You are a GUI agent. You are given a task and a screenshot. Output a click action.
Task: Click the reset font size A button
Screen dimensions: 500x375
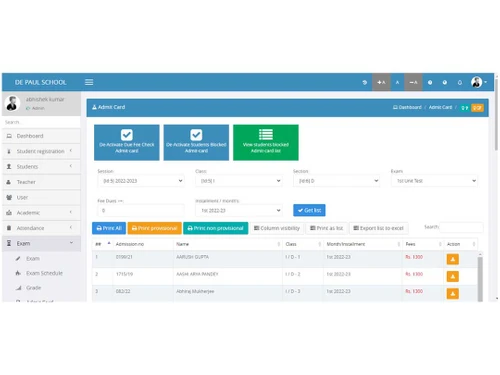[x=397, y=82]
